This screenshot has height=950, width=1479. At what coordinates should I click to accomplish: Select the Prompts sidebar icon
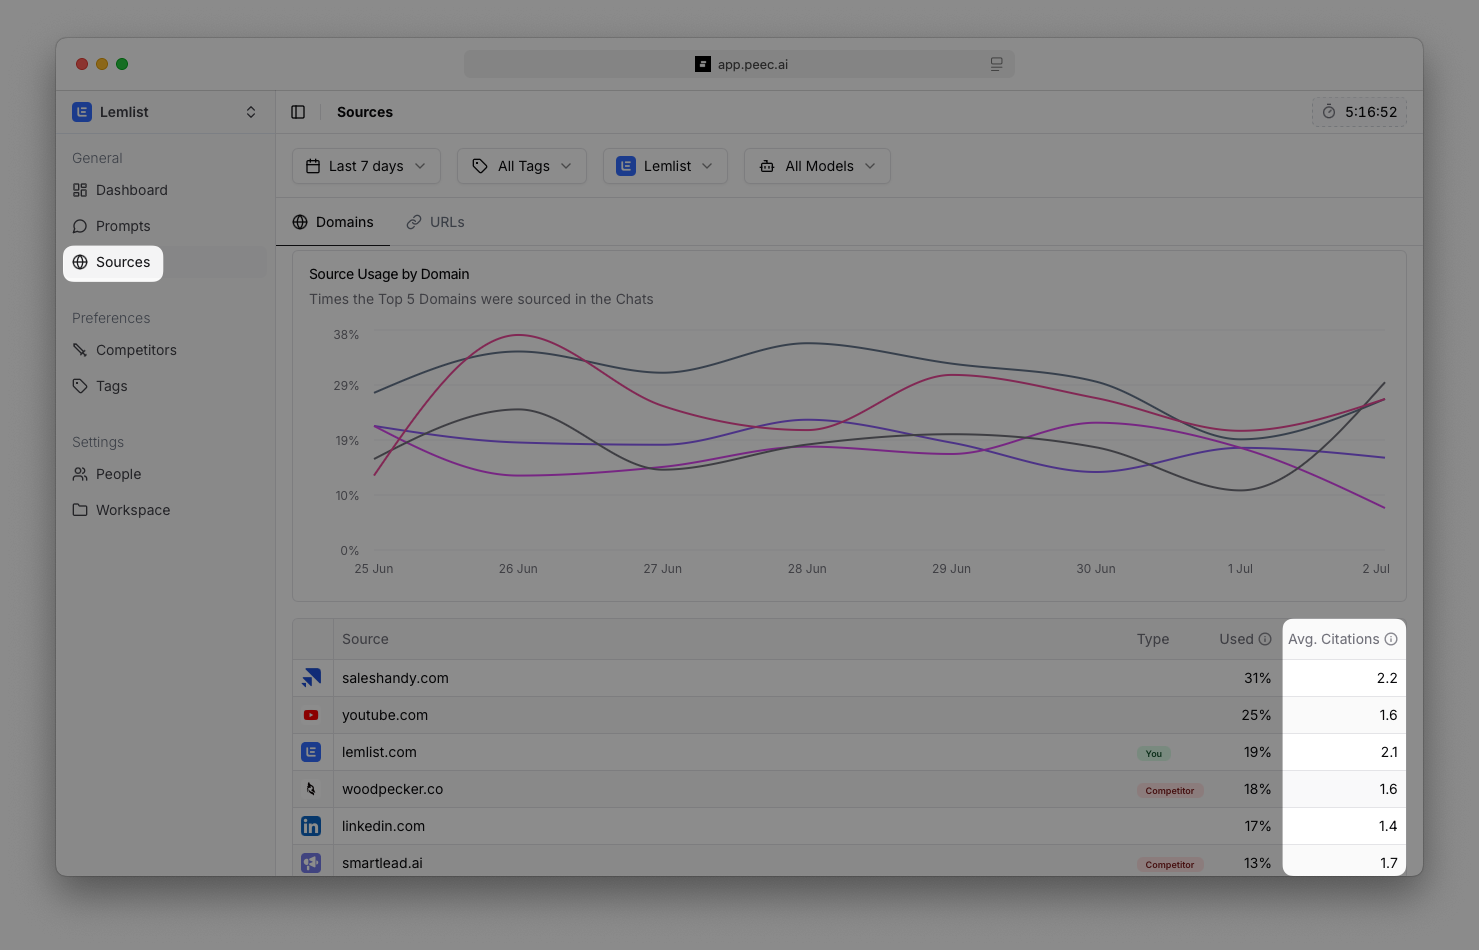pos(80,226)
